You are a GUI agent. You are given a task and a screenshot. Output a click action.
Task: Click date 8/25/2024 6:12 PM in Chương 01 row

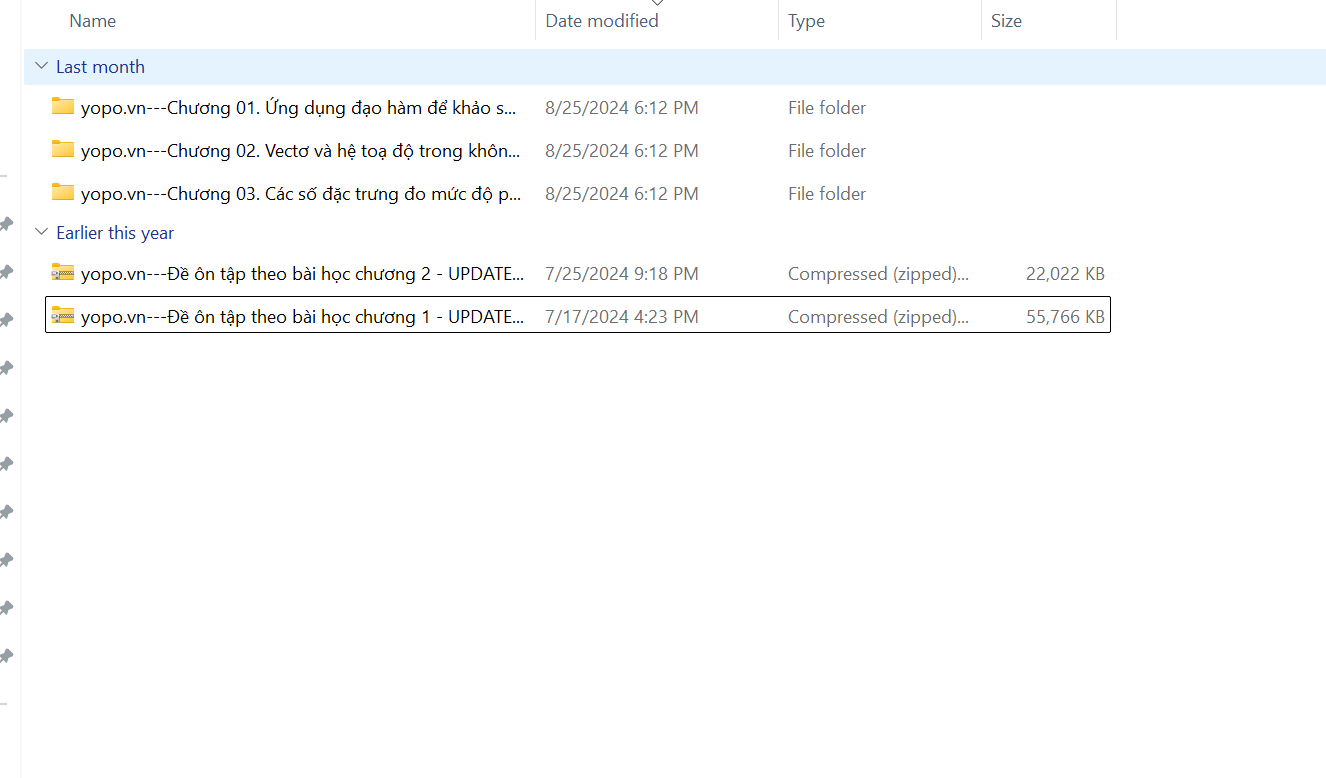[621, 108]
